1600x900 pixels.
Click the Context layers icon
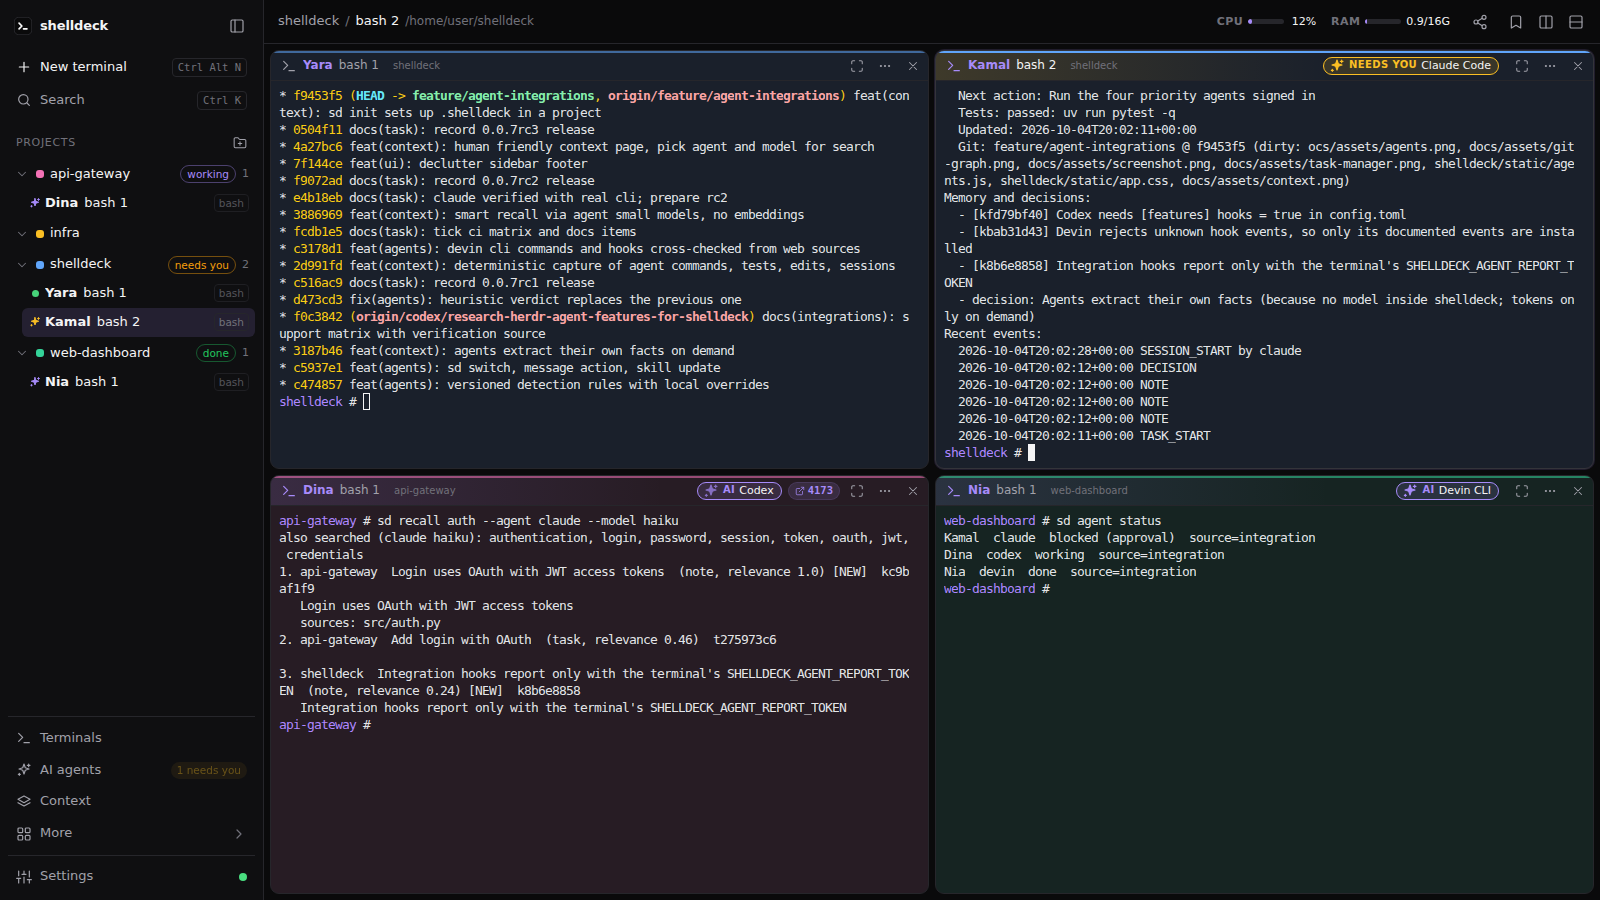24,801
